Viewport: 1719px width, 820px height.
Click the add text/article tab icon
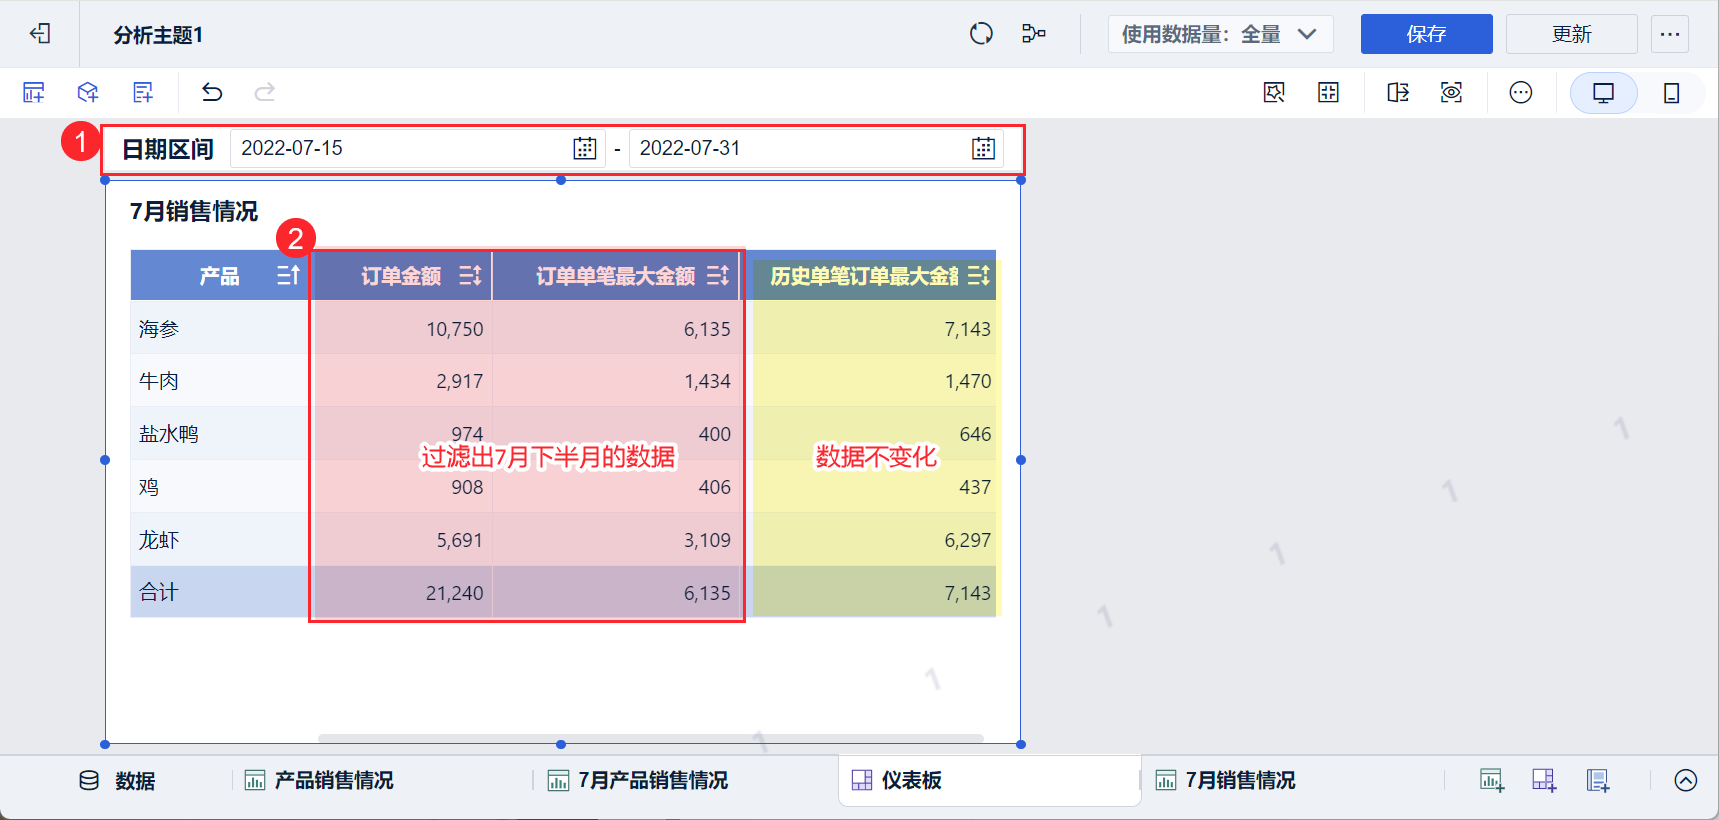pyautogui.click(x=1598, y=780)
